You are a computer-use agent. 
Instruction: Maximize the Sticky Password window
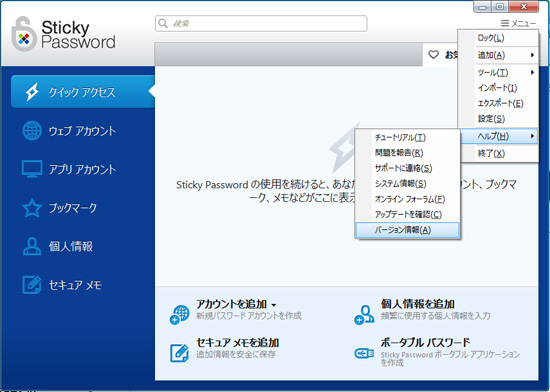[x=500, y=7]
